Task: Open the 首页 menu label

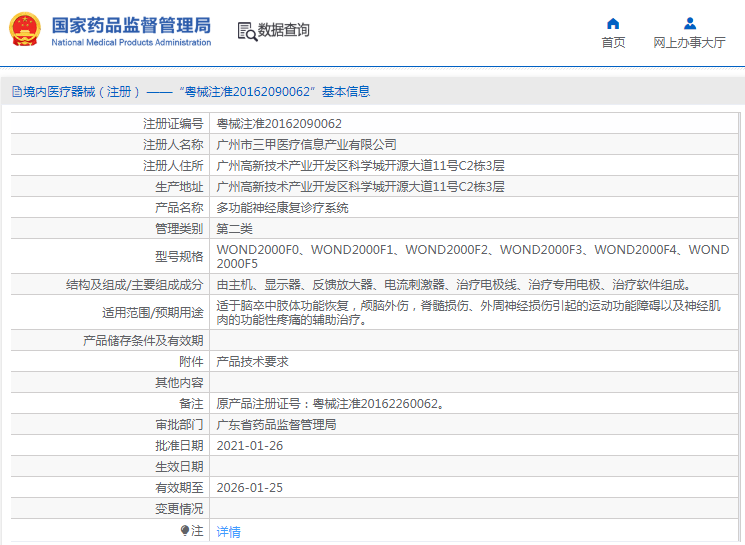Action: [613, 42]
